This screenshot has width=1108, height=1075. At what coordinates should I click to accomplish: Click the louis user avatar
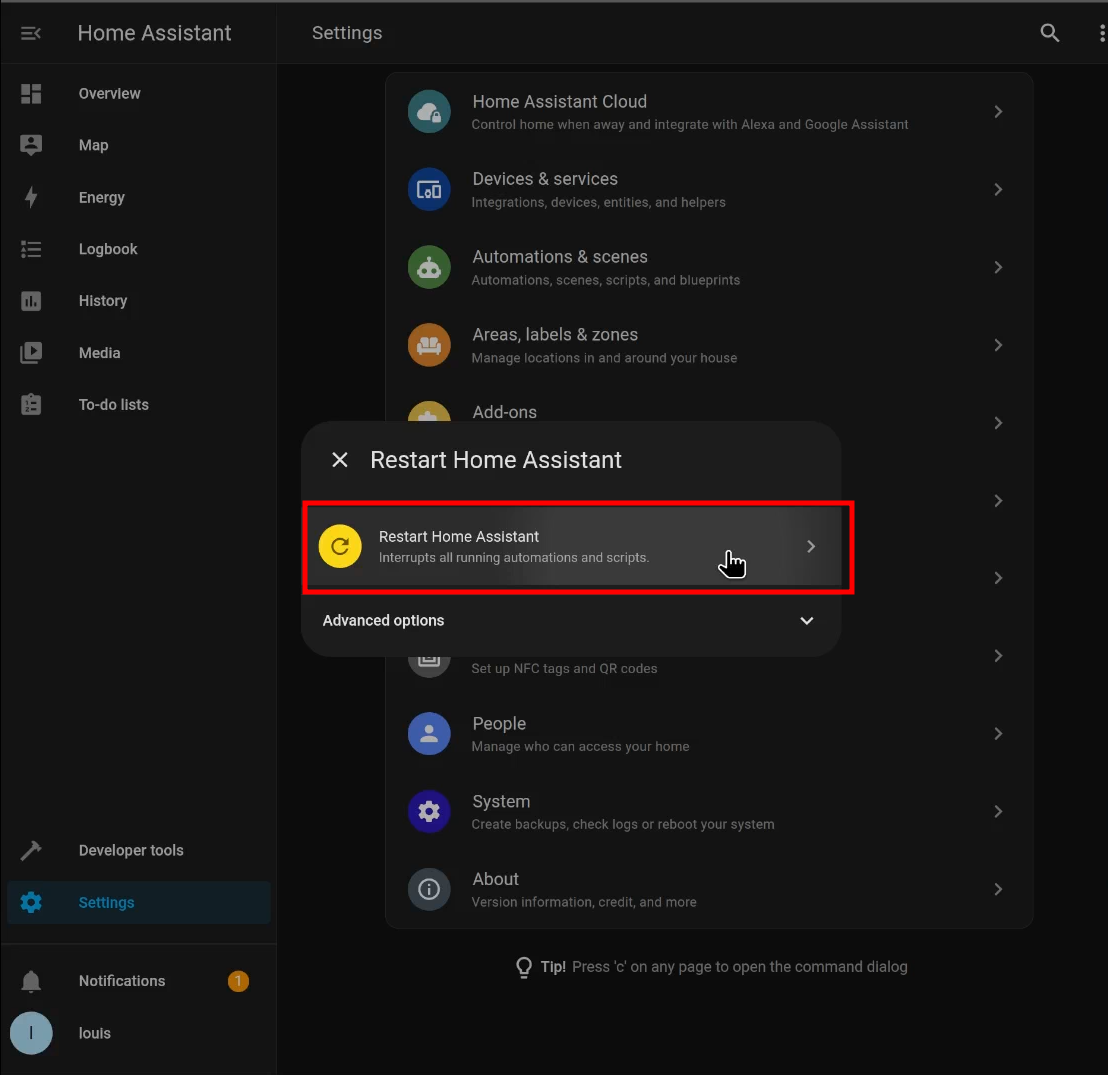(x=31, y=1033)
